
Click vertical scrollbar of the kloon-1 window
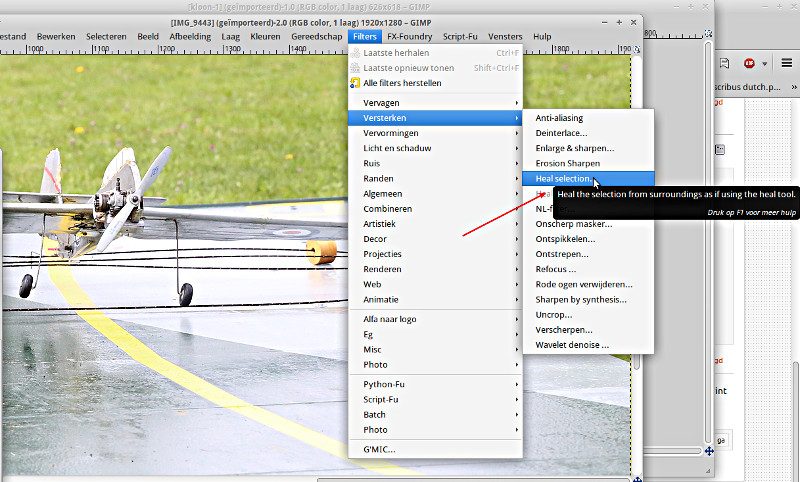pos(709,240)
